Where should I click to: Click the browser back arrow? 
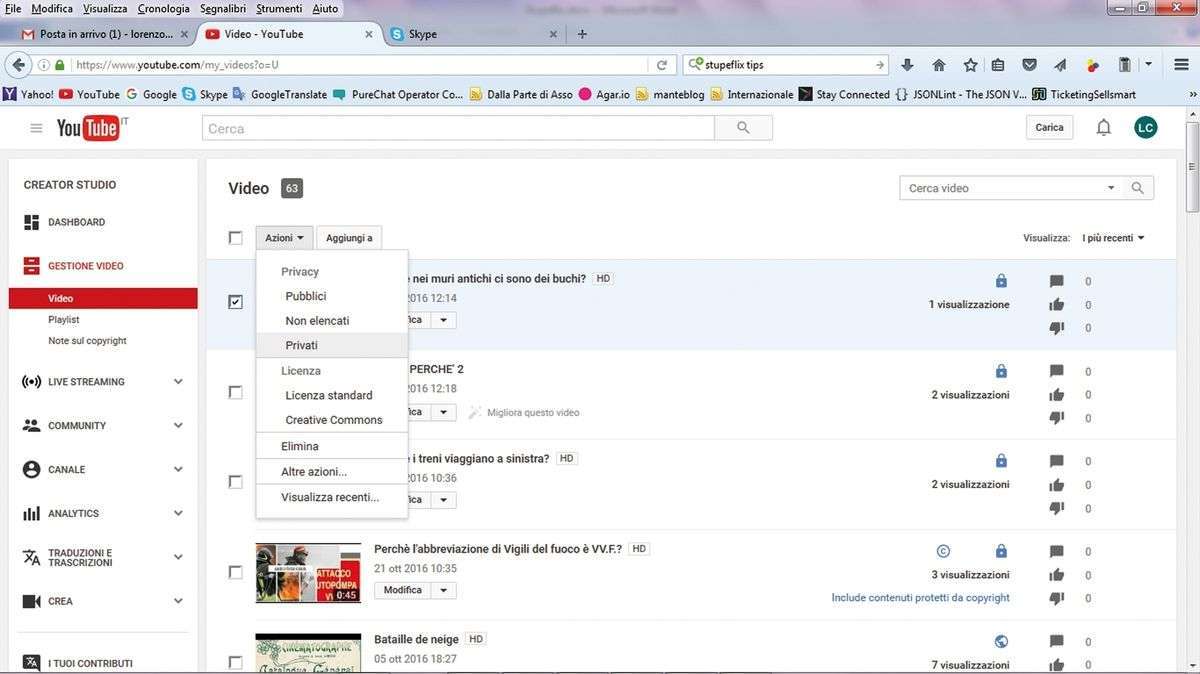(x=17, y=65)
